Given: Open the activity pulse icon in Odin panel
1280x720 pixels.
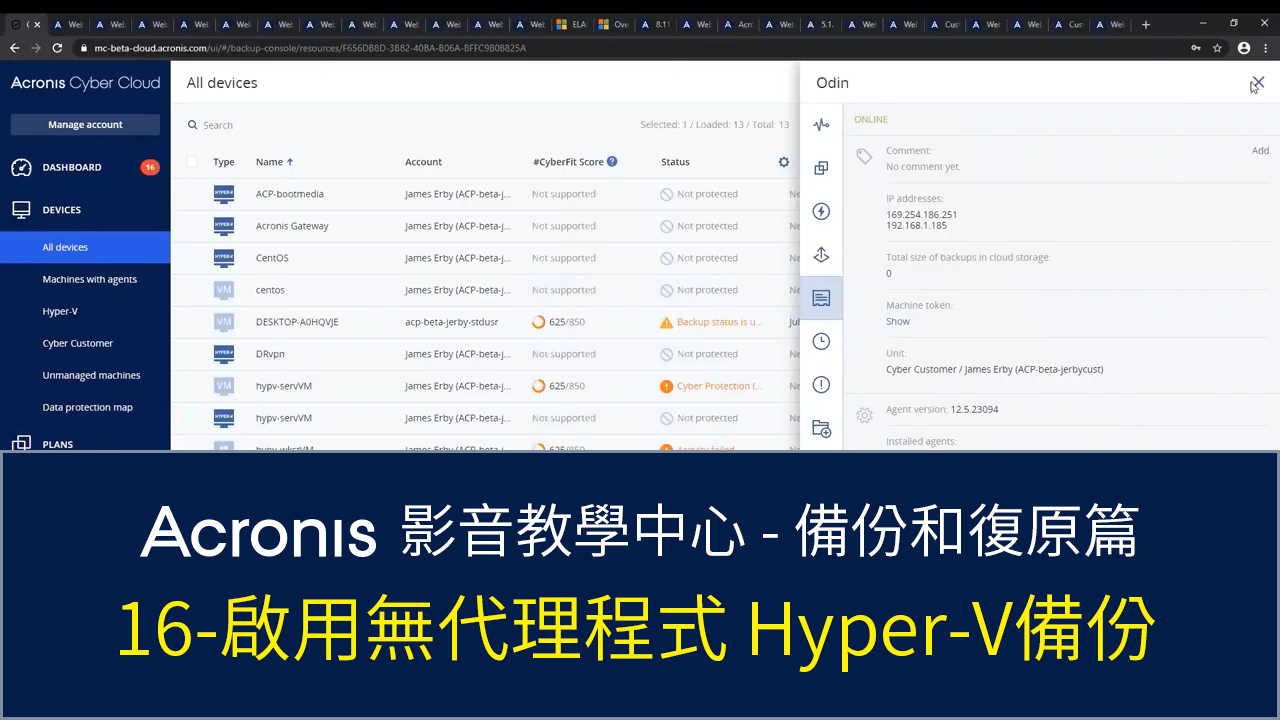Looking at the screenshot, I should tap(821, 125).
